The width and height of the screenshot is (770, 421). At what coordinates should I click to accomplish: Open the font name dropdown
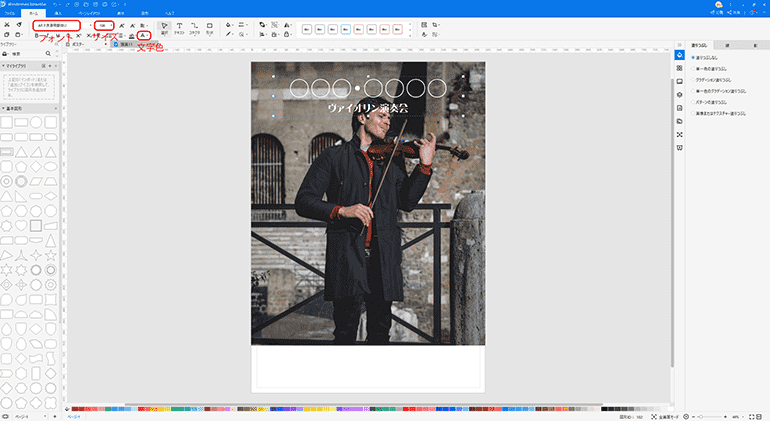pos(55,24)
